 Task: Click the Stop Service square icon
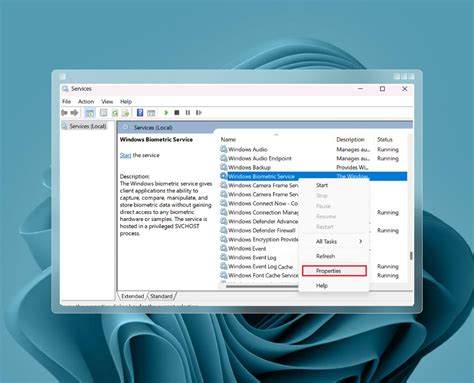tap(177, 113)
